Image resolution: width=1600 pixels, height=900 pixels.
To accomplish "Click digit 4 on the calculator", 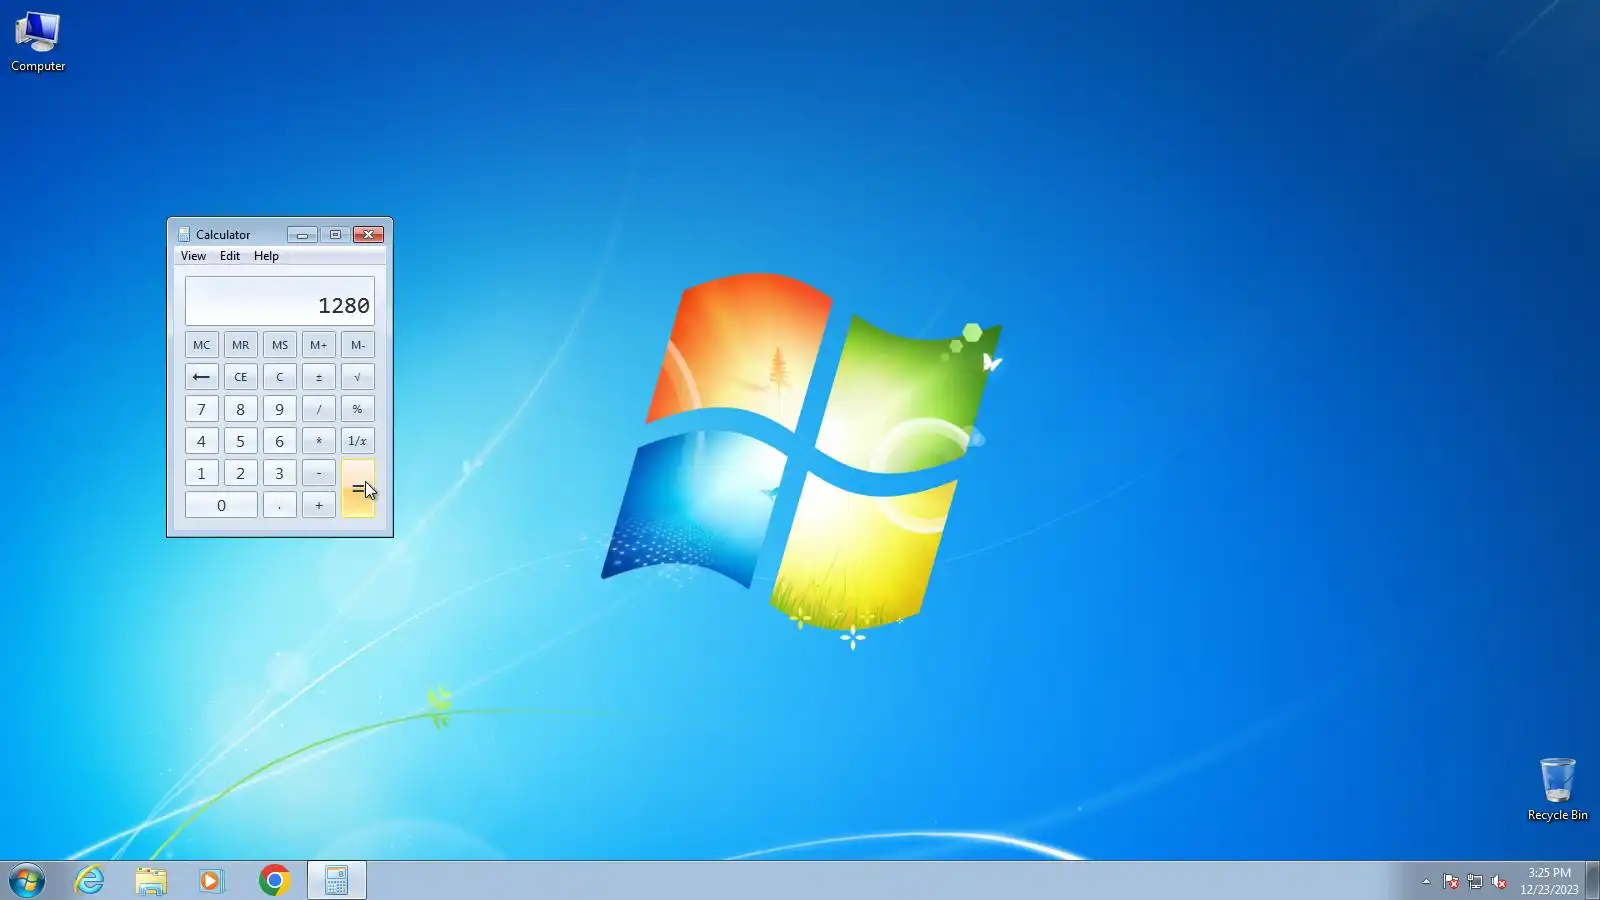I will (x=202, y=441).
